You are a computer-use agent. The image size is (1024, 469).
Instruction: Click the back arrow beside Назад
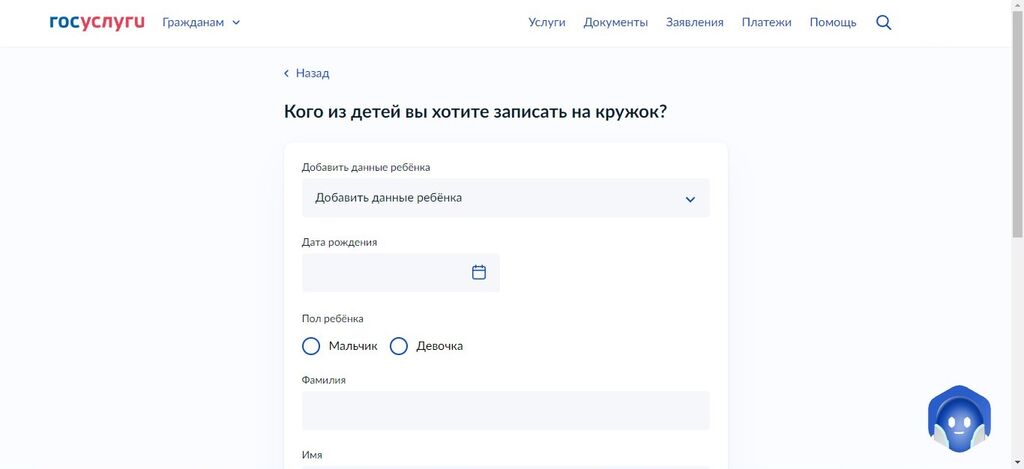pyautogui.click(x=286, y=73)
